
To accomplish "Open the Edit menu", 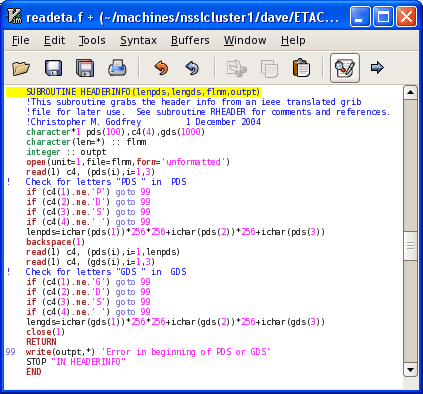I will pyautogui.click(x=54, y=40).
